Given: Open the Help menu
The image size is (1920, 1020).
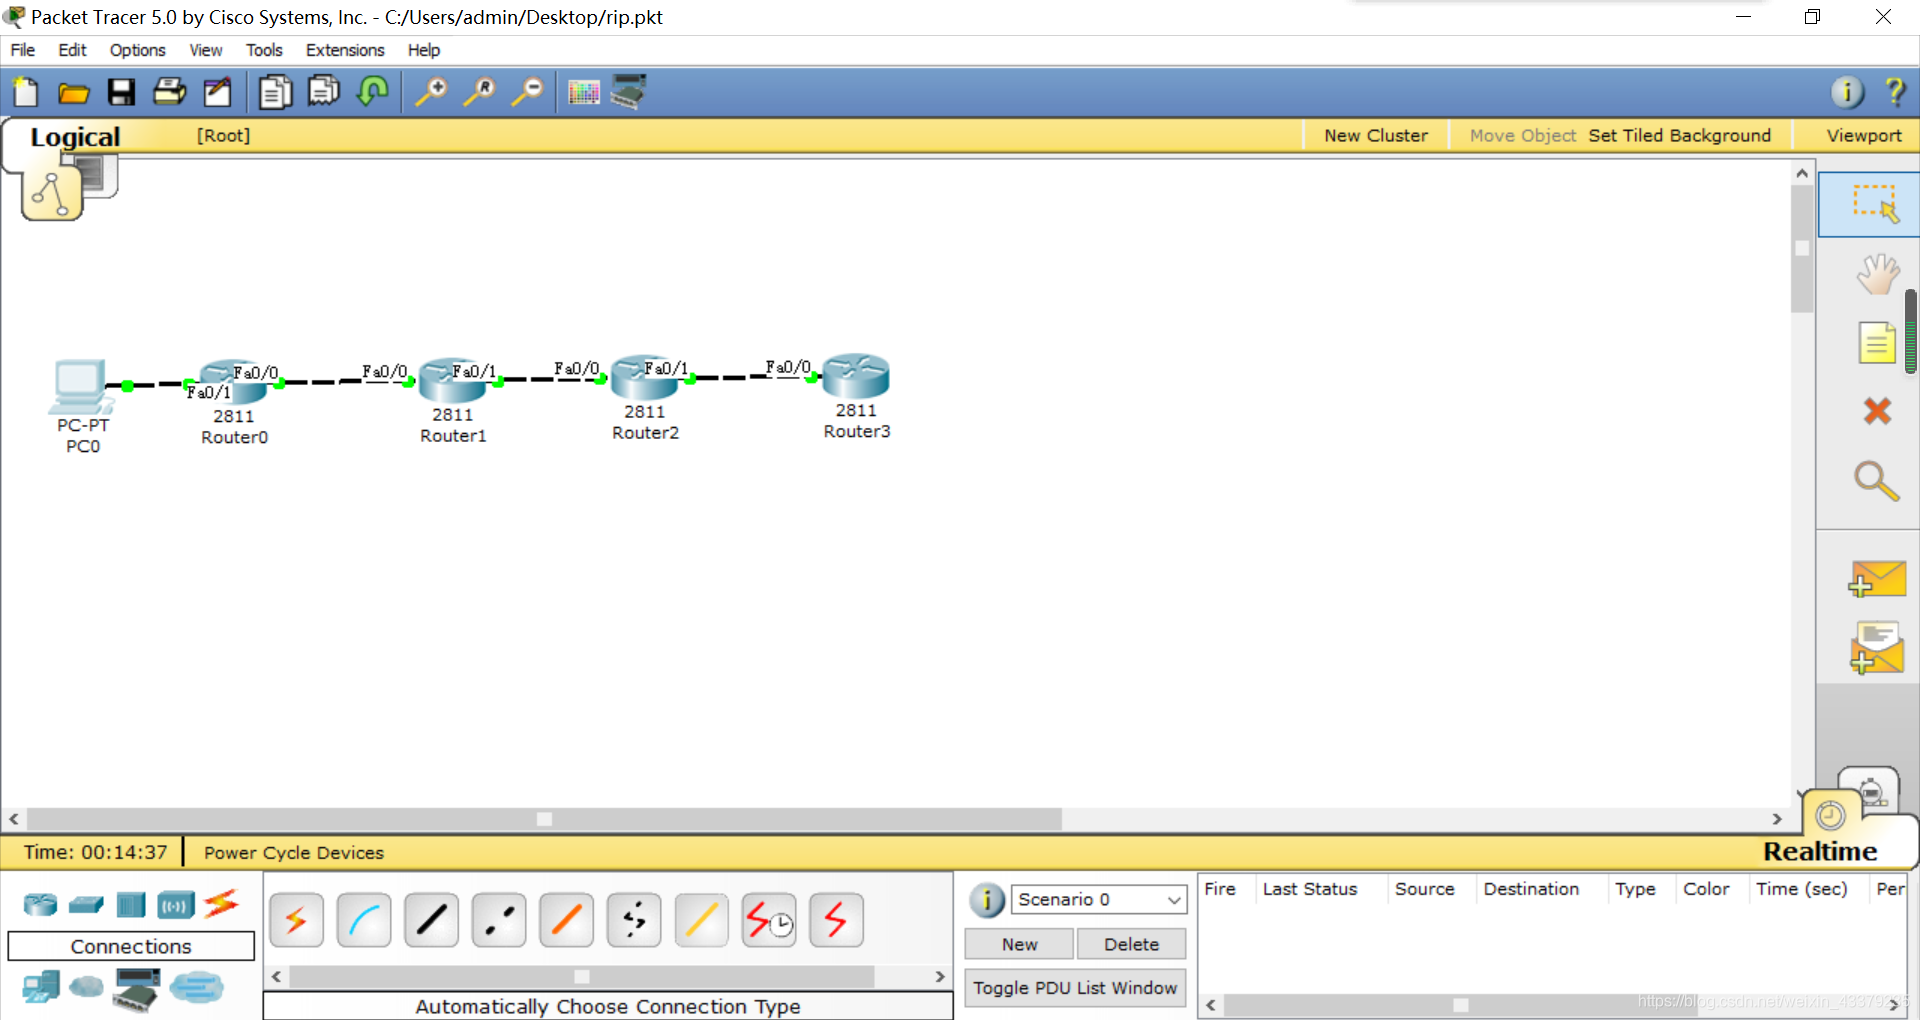Looking at the screenshot, I should click(x=424, y=50).
